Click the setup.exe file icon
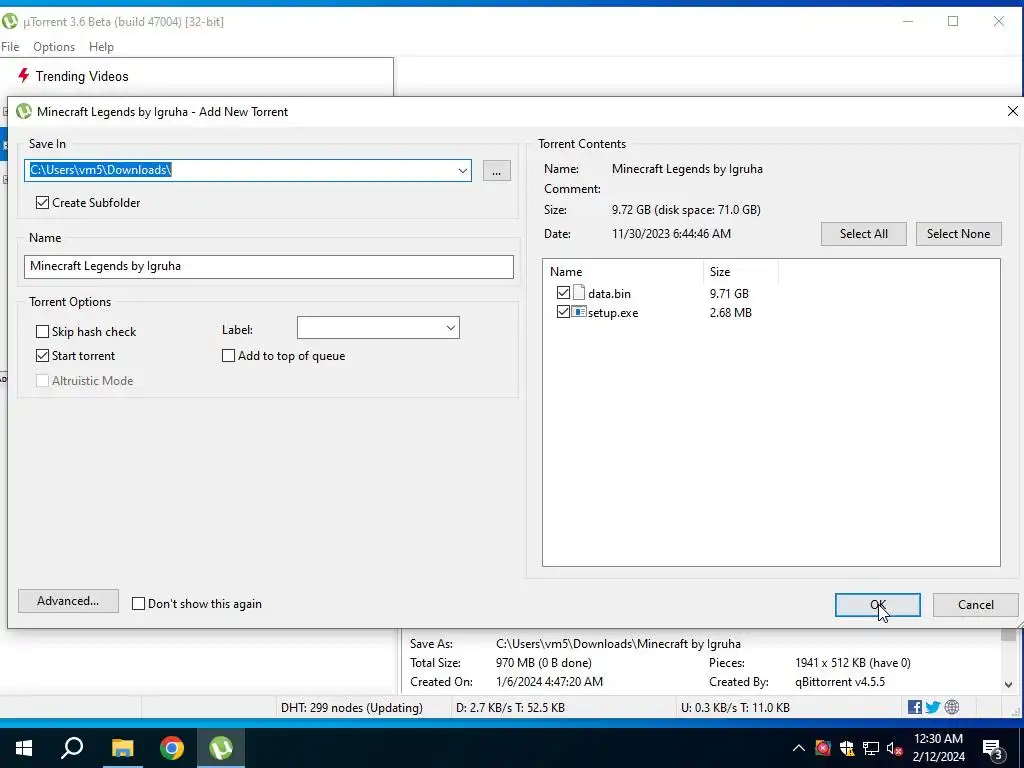The image size is (1024, 768). click(x=579, y=312)
